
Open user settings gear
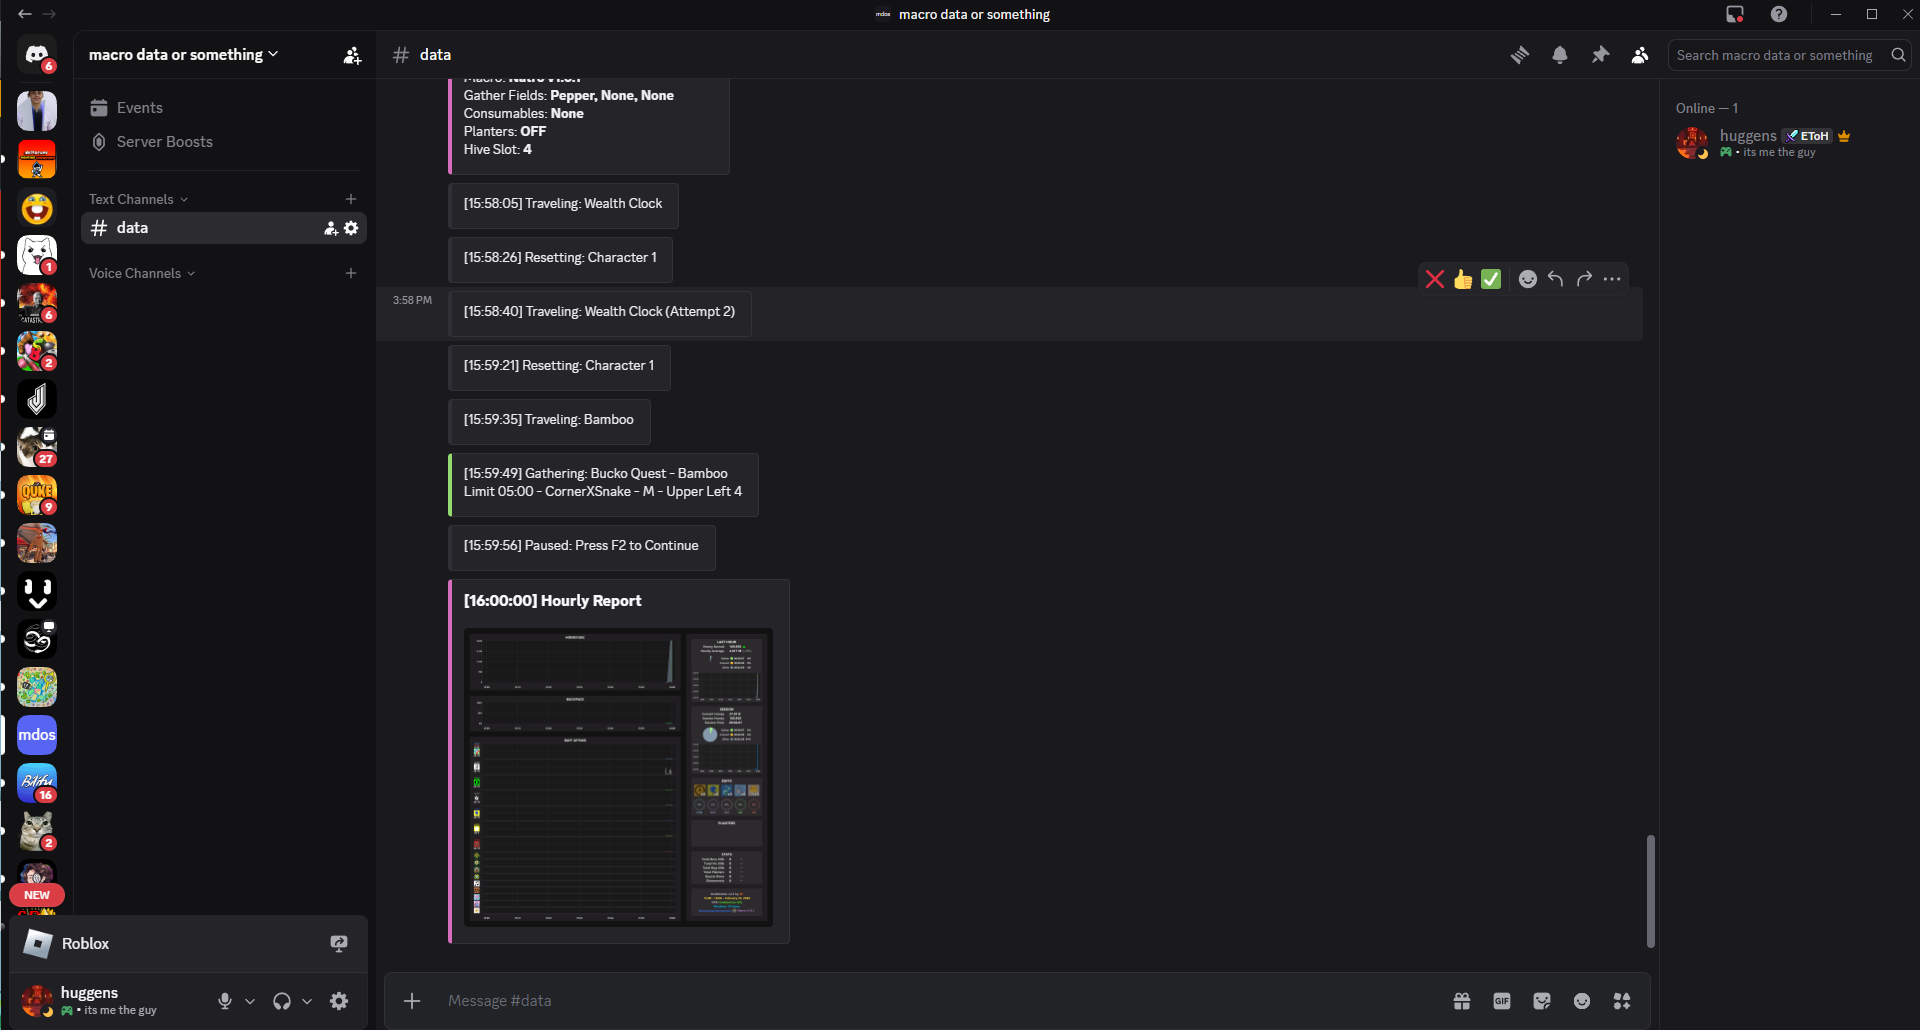pyautogui.click(x=339, y=1000)
